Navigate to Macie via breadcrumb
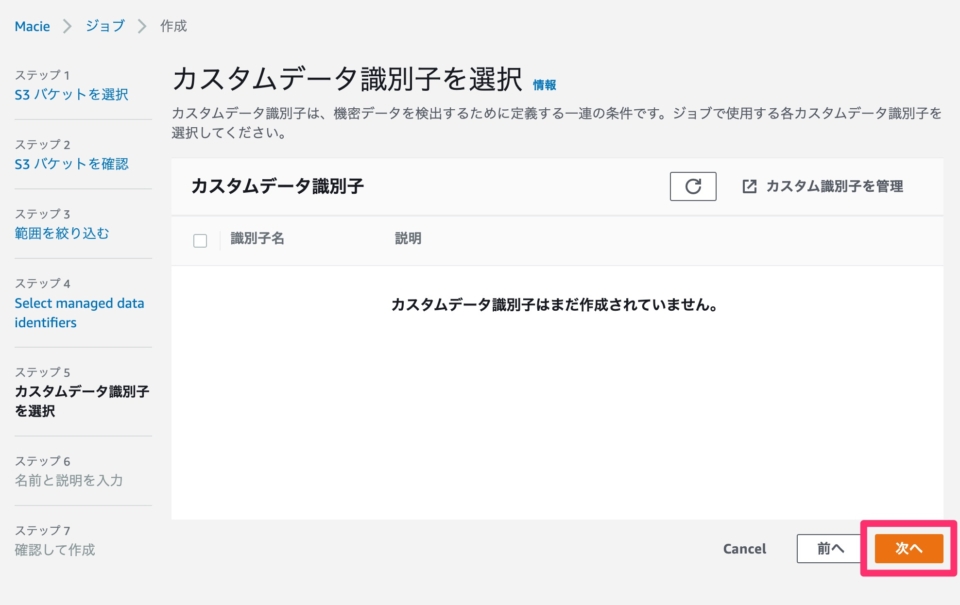 tap(31, 27)
